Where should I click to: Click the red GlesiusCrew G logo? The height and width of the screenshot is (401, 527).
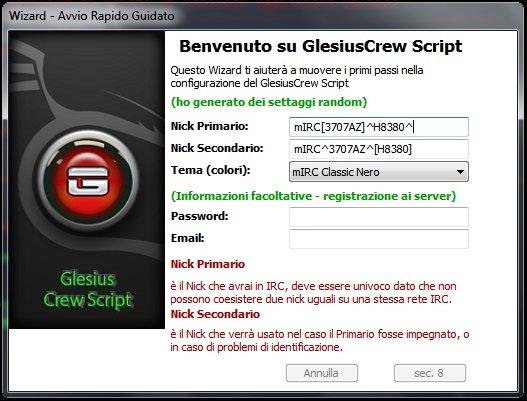tap(88, 182)
